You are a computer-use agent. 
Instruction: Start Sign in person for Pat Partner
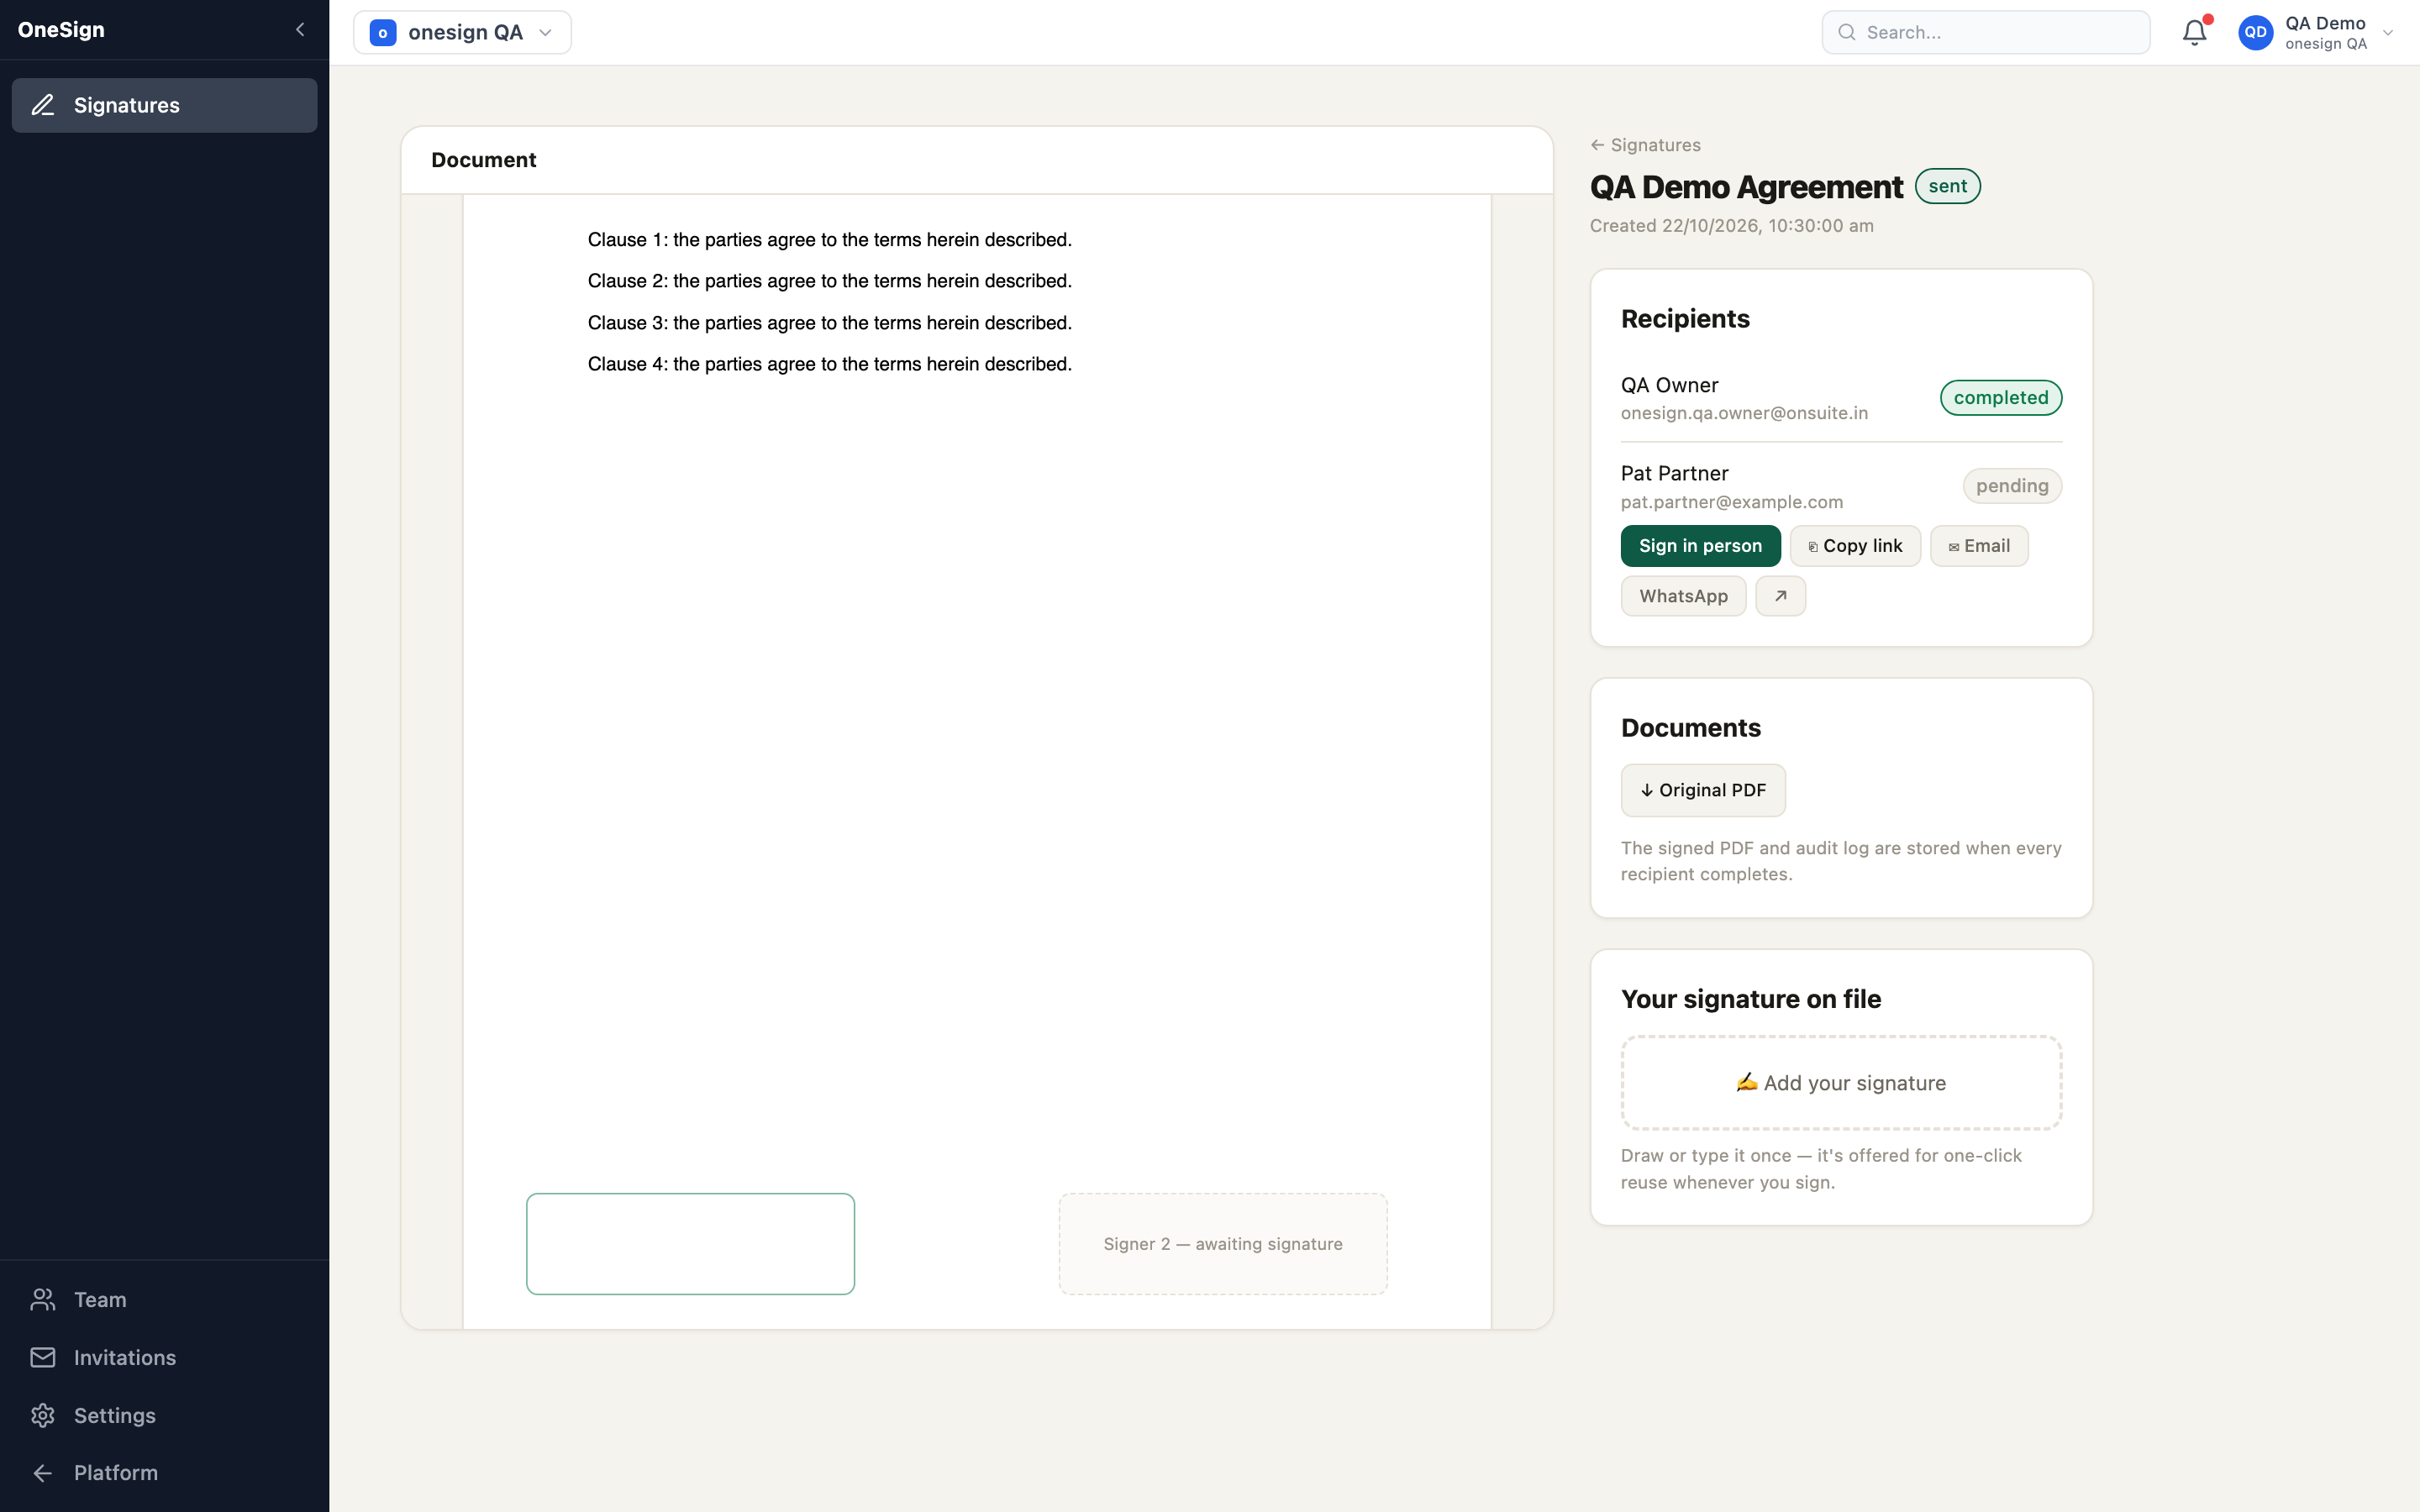tap(1700, 546)
